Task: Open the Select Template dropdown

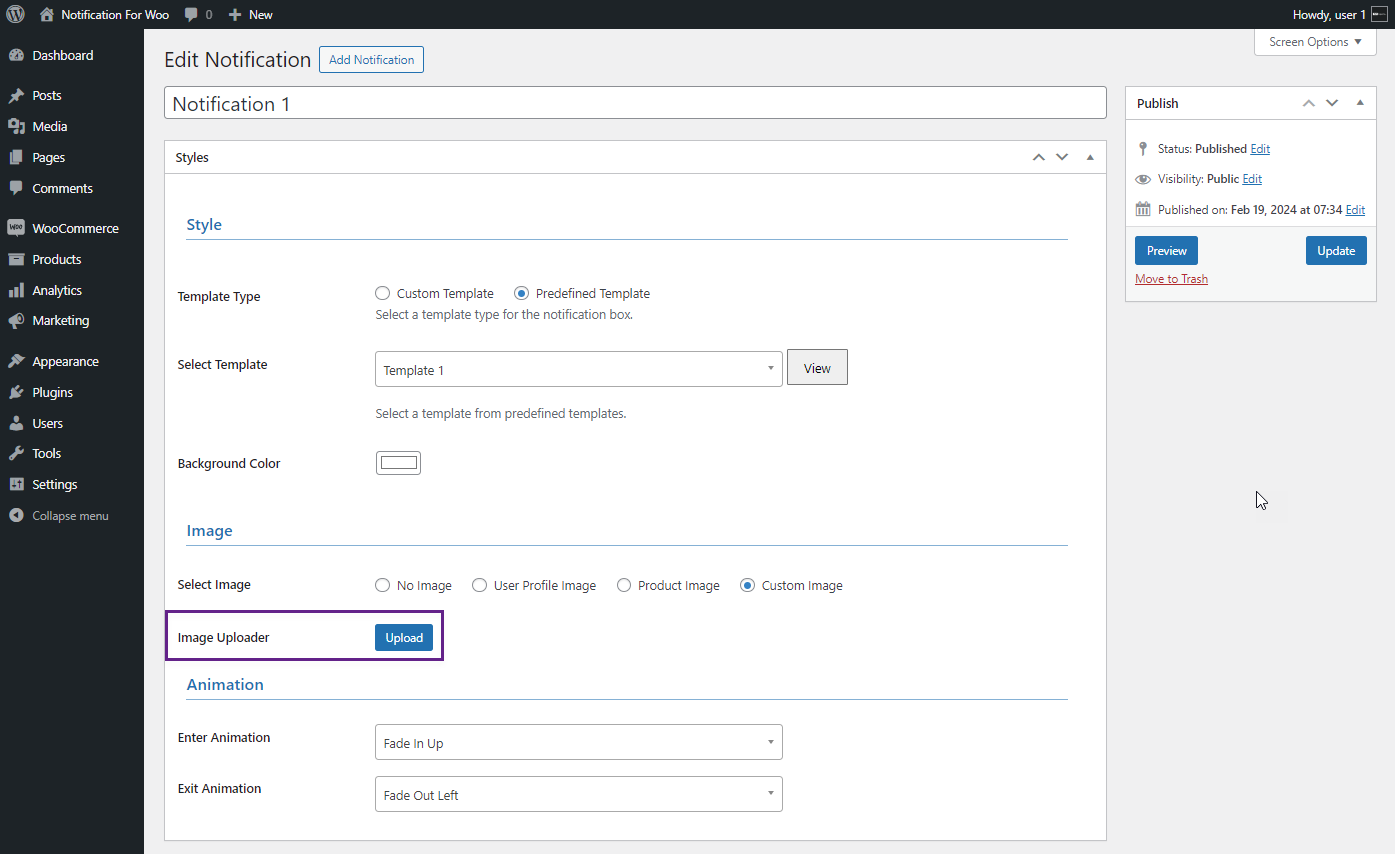Action: click(578, 369)
